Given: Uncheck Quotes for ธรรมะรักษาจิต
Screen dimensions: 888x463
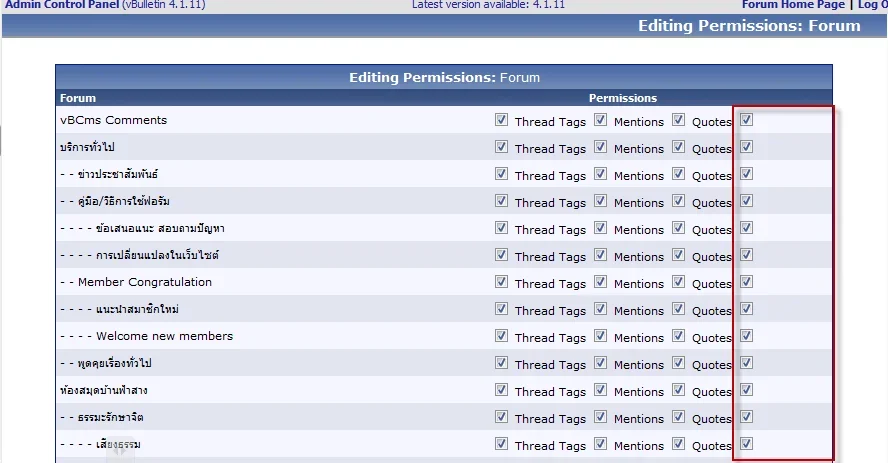Looking at the screenshot, I should (x=678, y=417).
